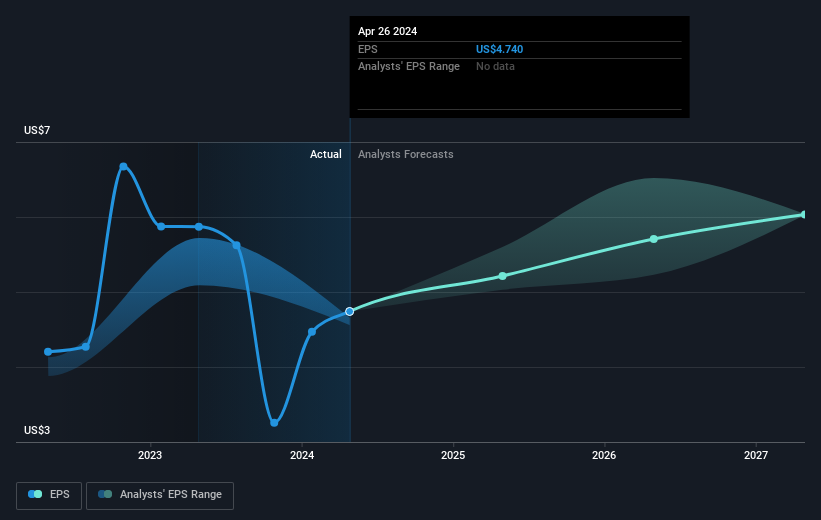Select the peak EPS data point near US$7
821x520 pixels.
[124, 167]
